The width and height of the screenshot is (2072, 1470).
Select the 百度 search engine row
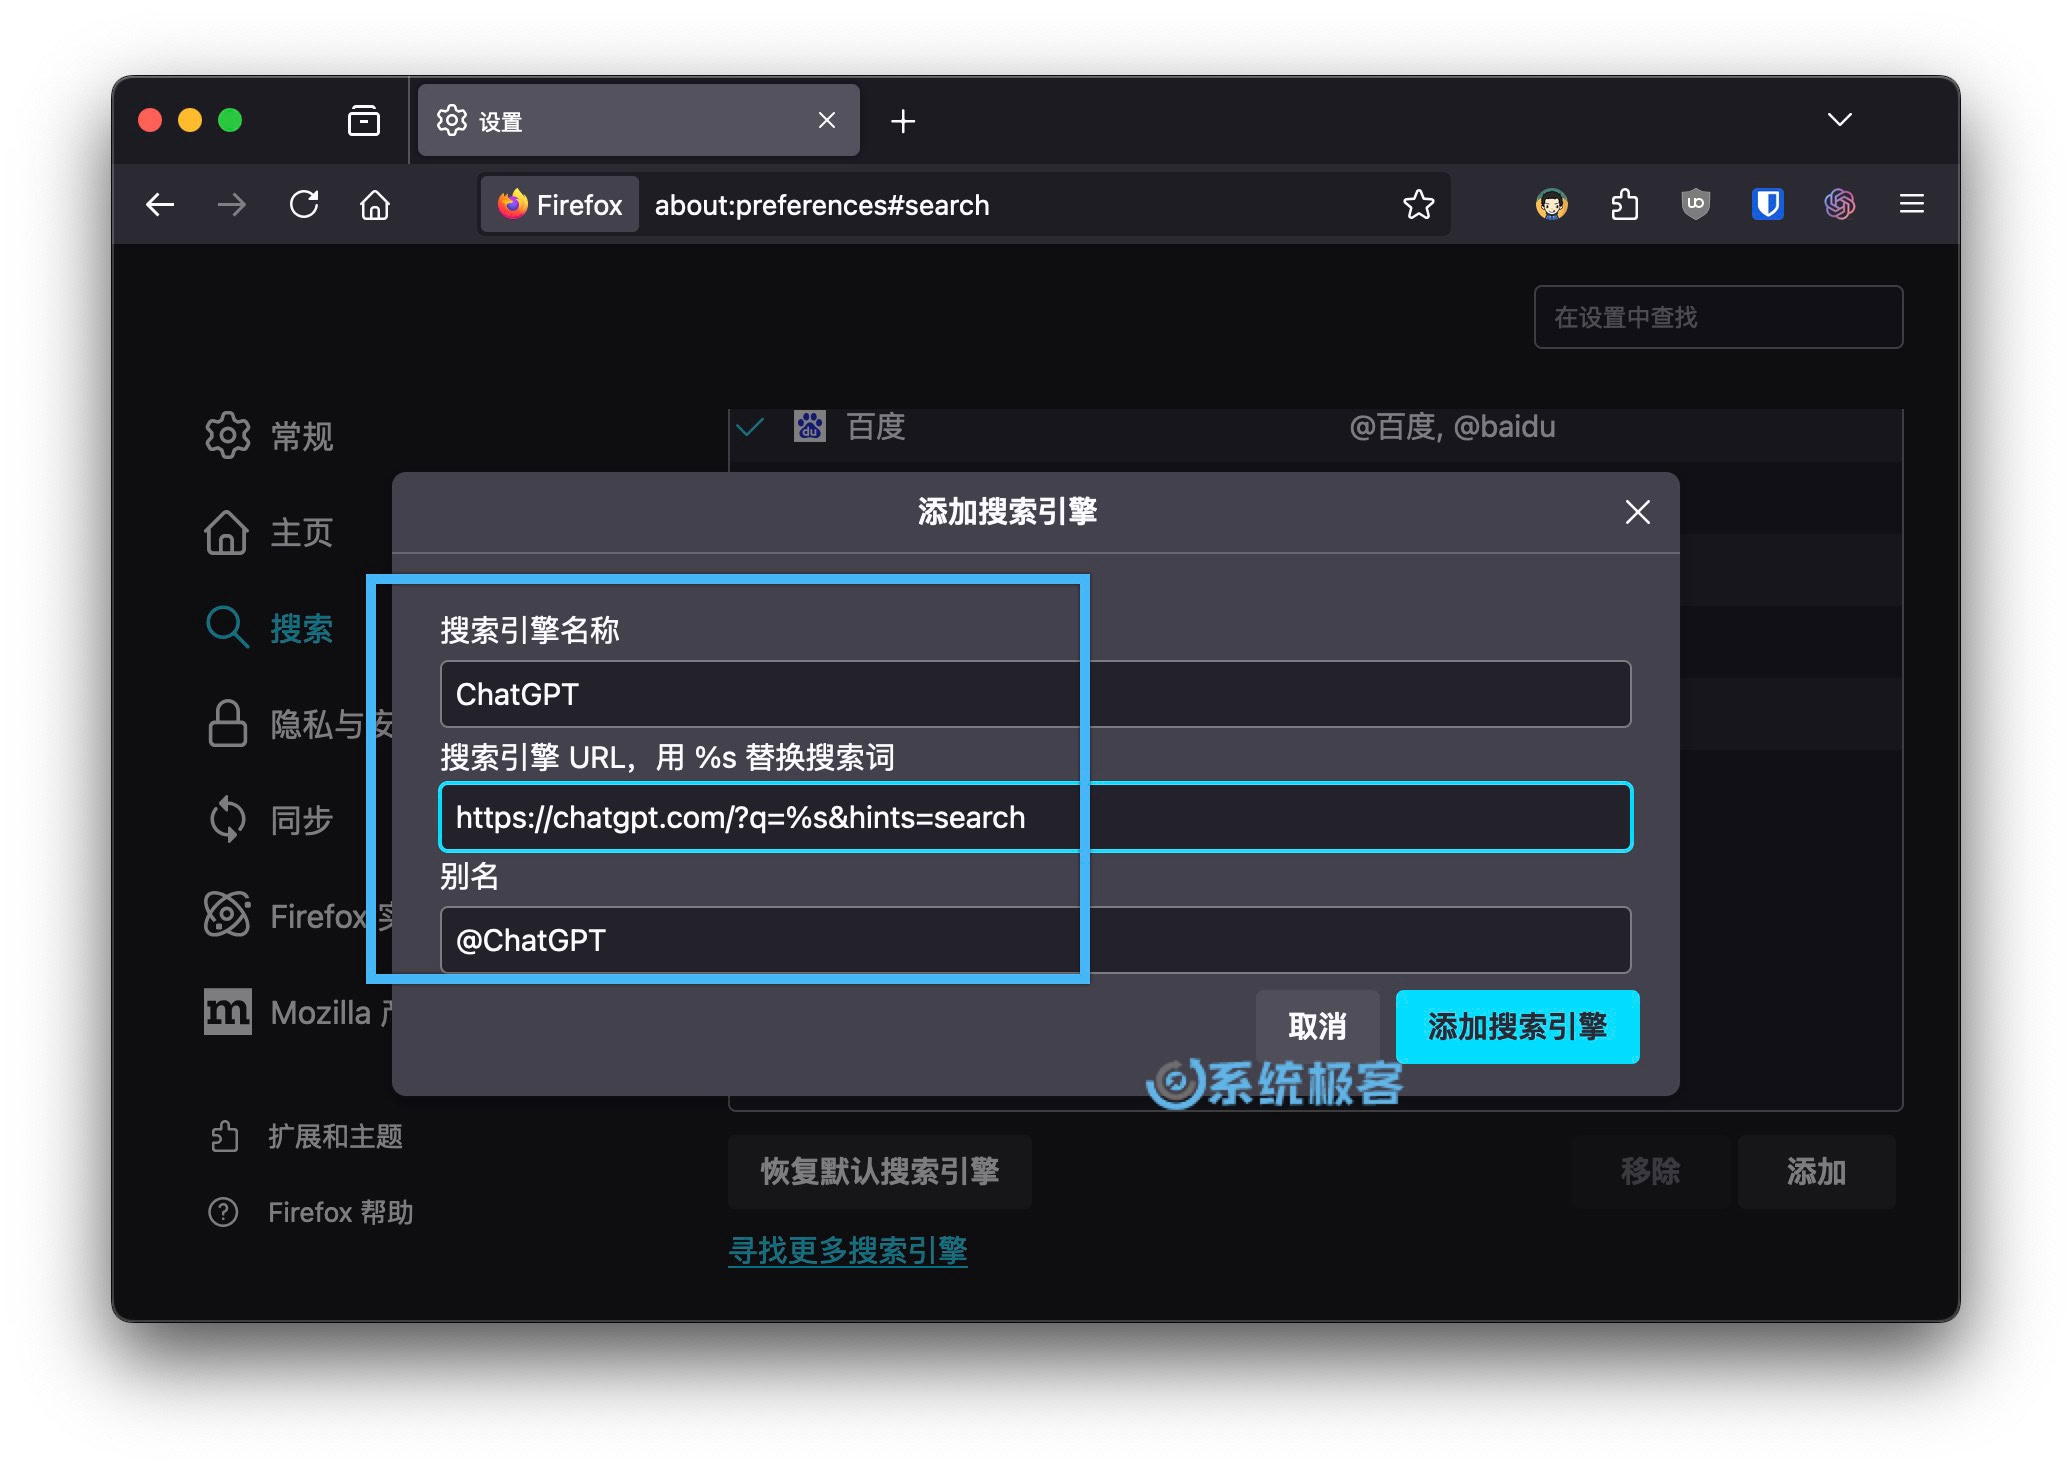click(x=1315, y=428)
